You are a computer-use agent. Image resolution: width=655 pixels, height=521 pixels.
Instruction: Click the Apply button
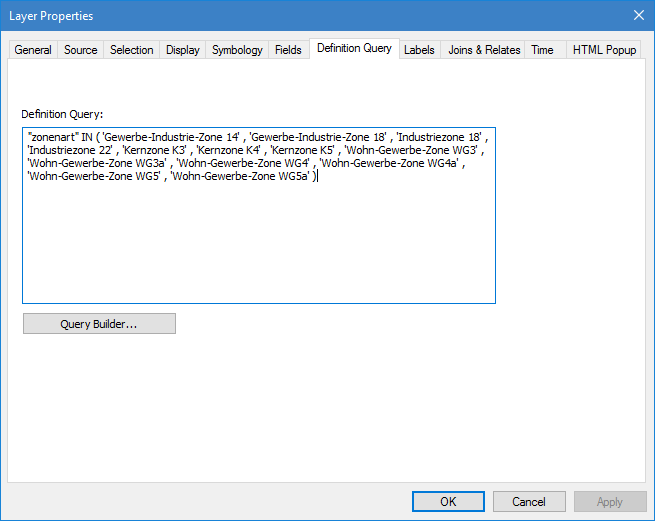tap(609, 502)
